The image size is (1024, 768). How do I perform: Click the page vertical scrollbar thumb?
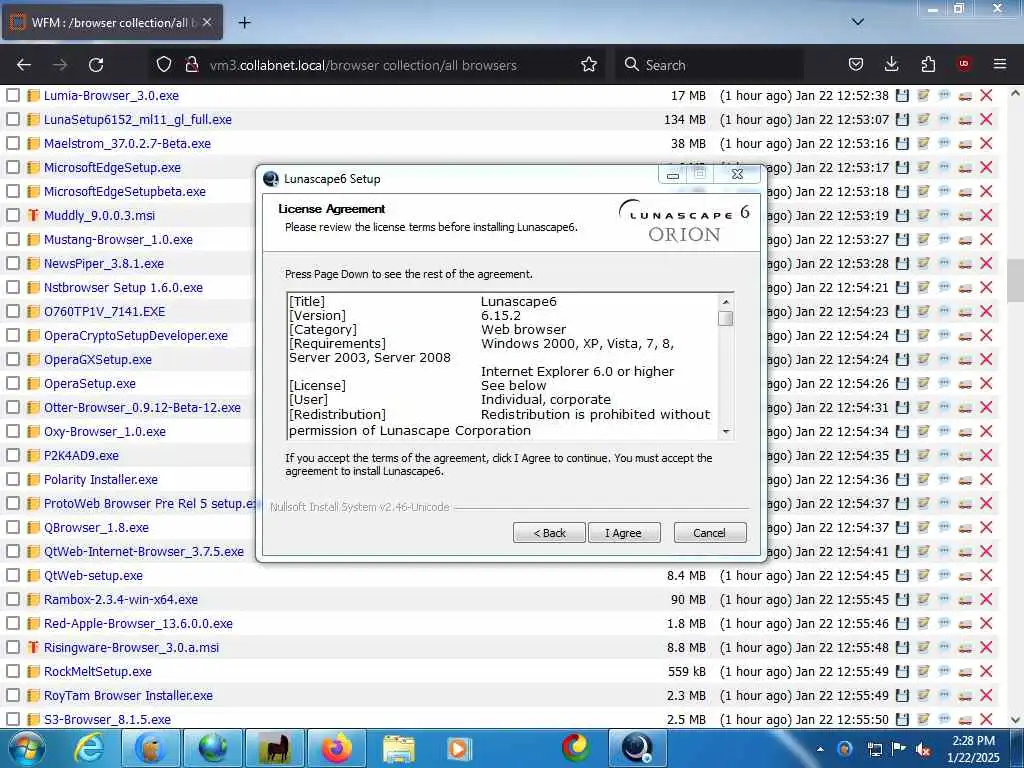[x=1015, y=280]
